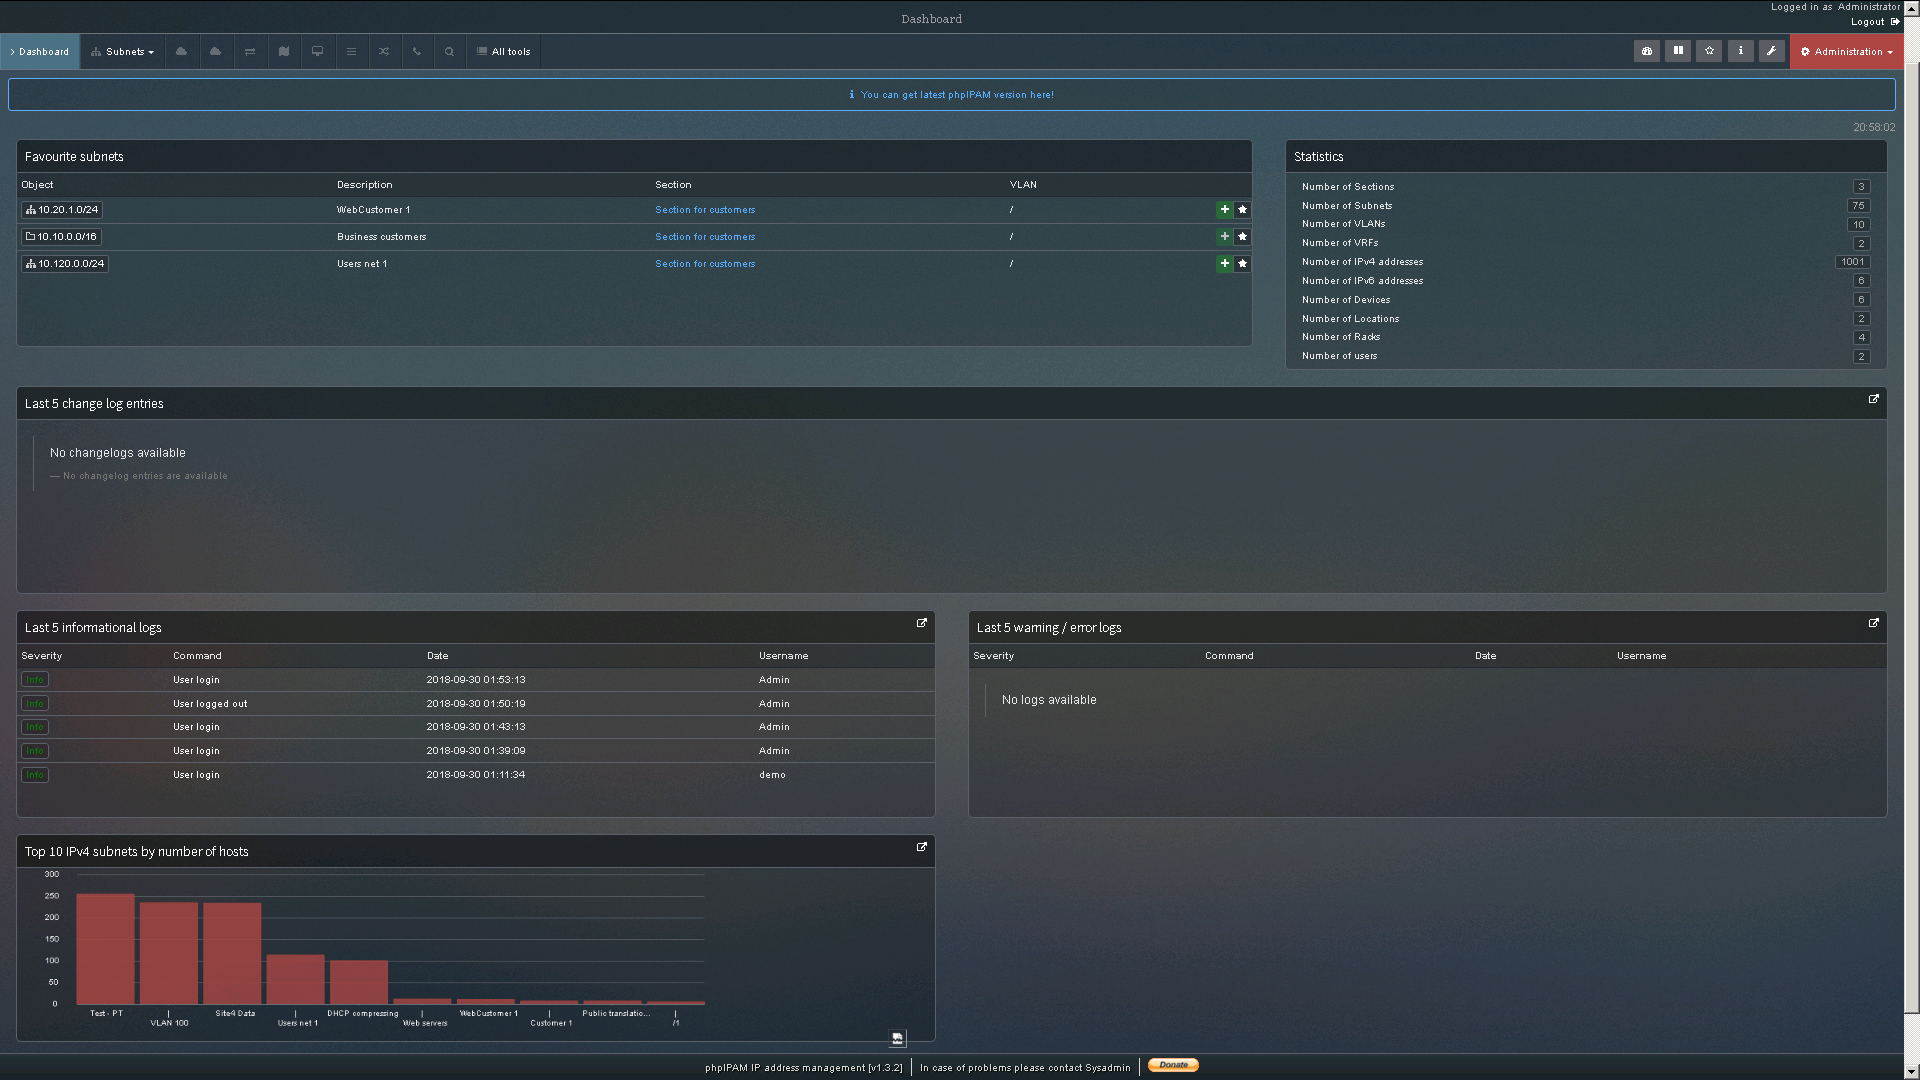Click the cloud icon directly beside Subnets menu

[x=181, y=52]
